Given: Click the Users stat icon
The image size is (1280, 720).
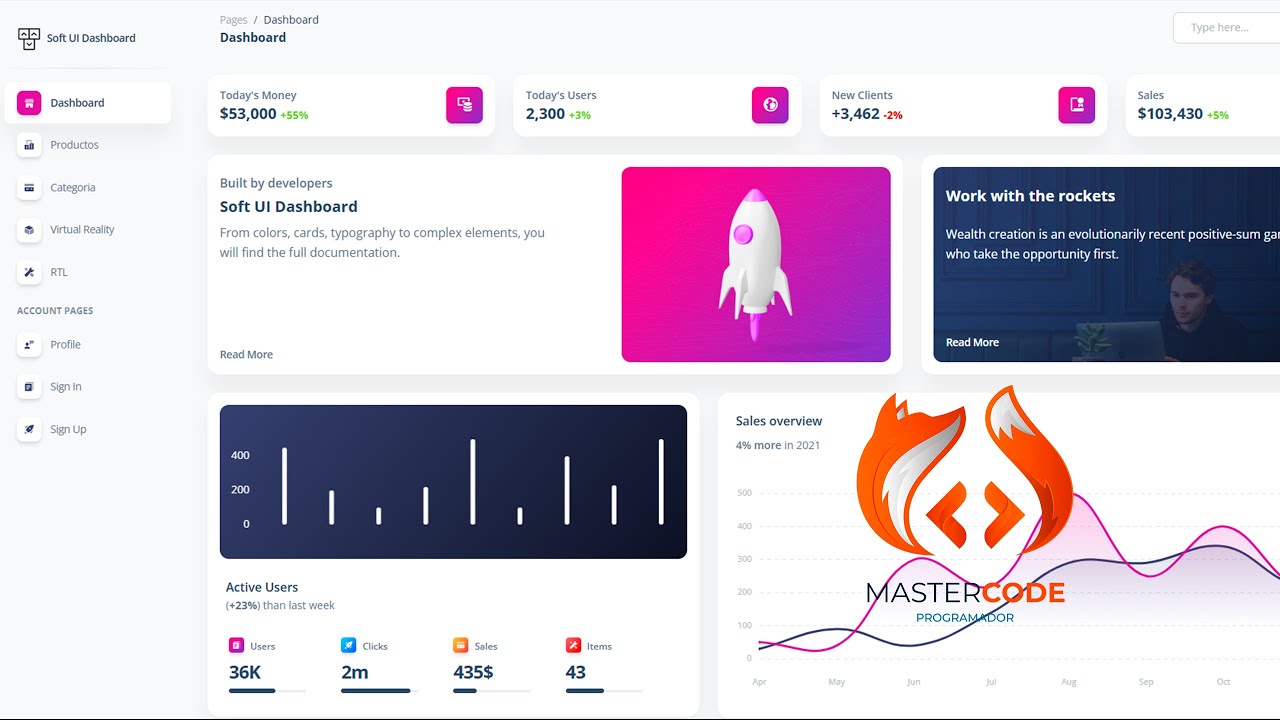Looking at the screenshot, I should click(236, 646).
